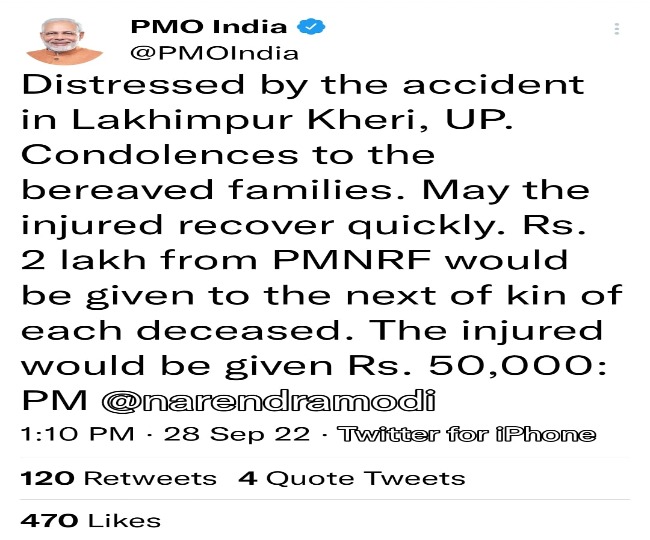650x540 pixels.
Task: Click the PMO India display name
Action: (209, 27)
